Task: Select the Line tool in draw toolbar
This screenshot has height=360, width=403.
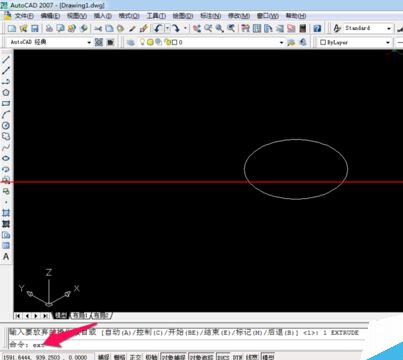Action: 6,60
